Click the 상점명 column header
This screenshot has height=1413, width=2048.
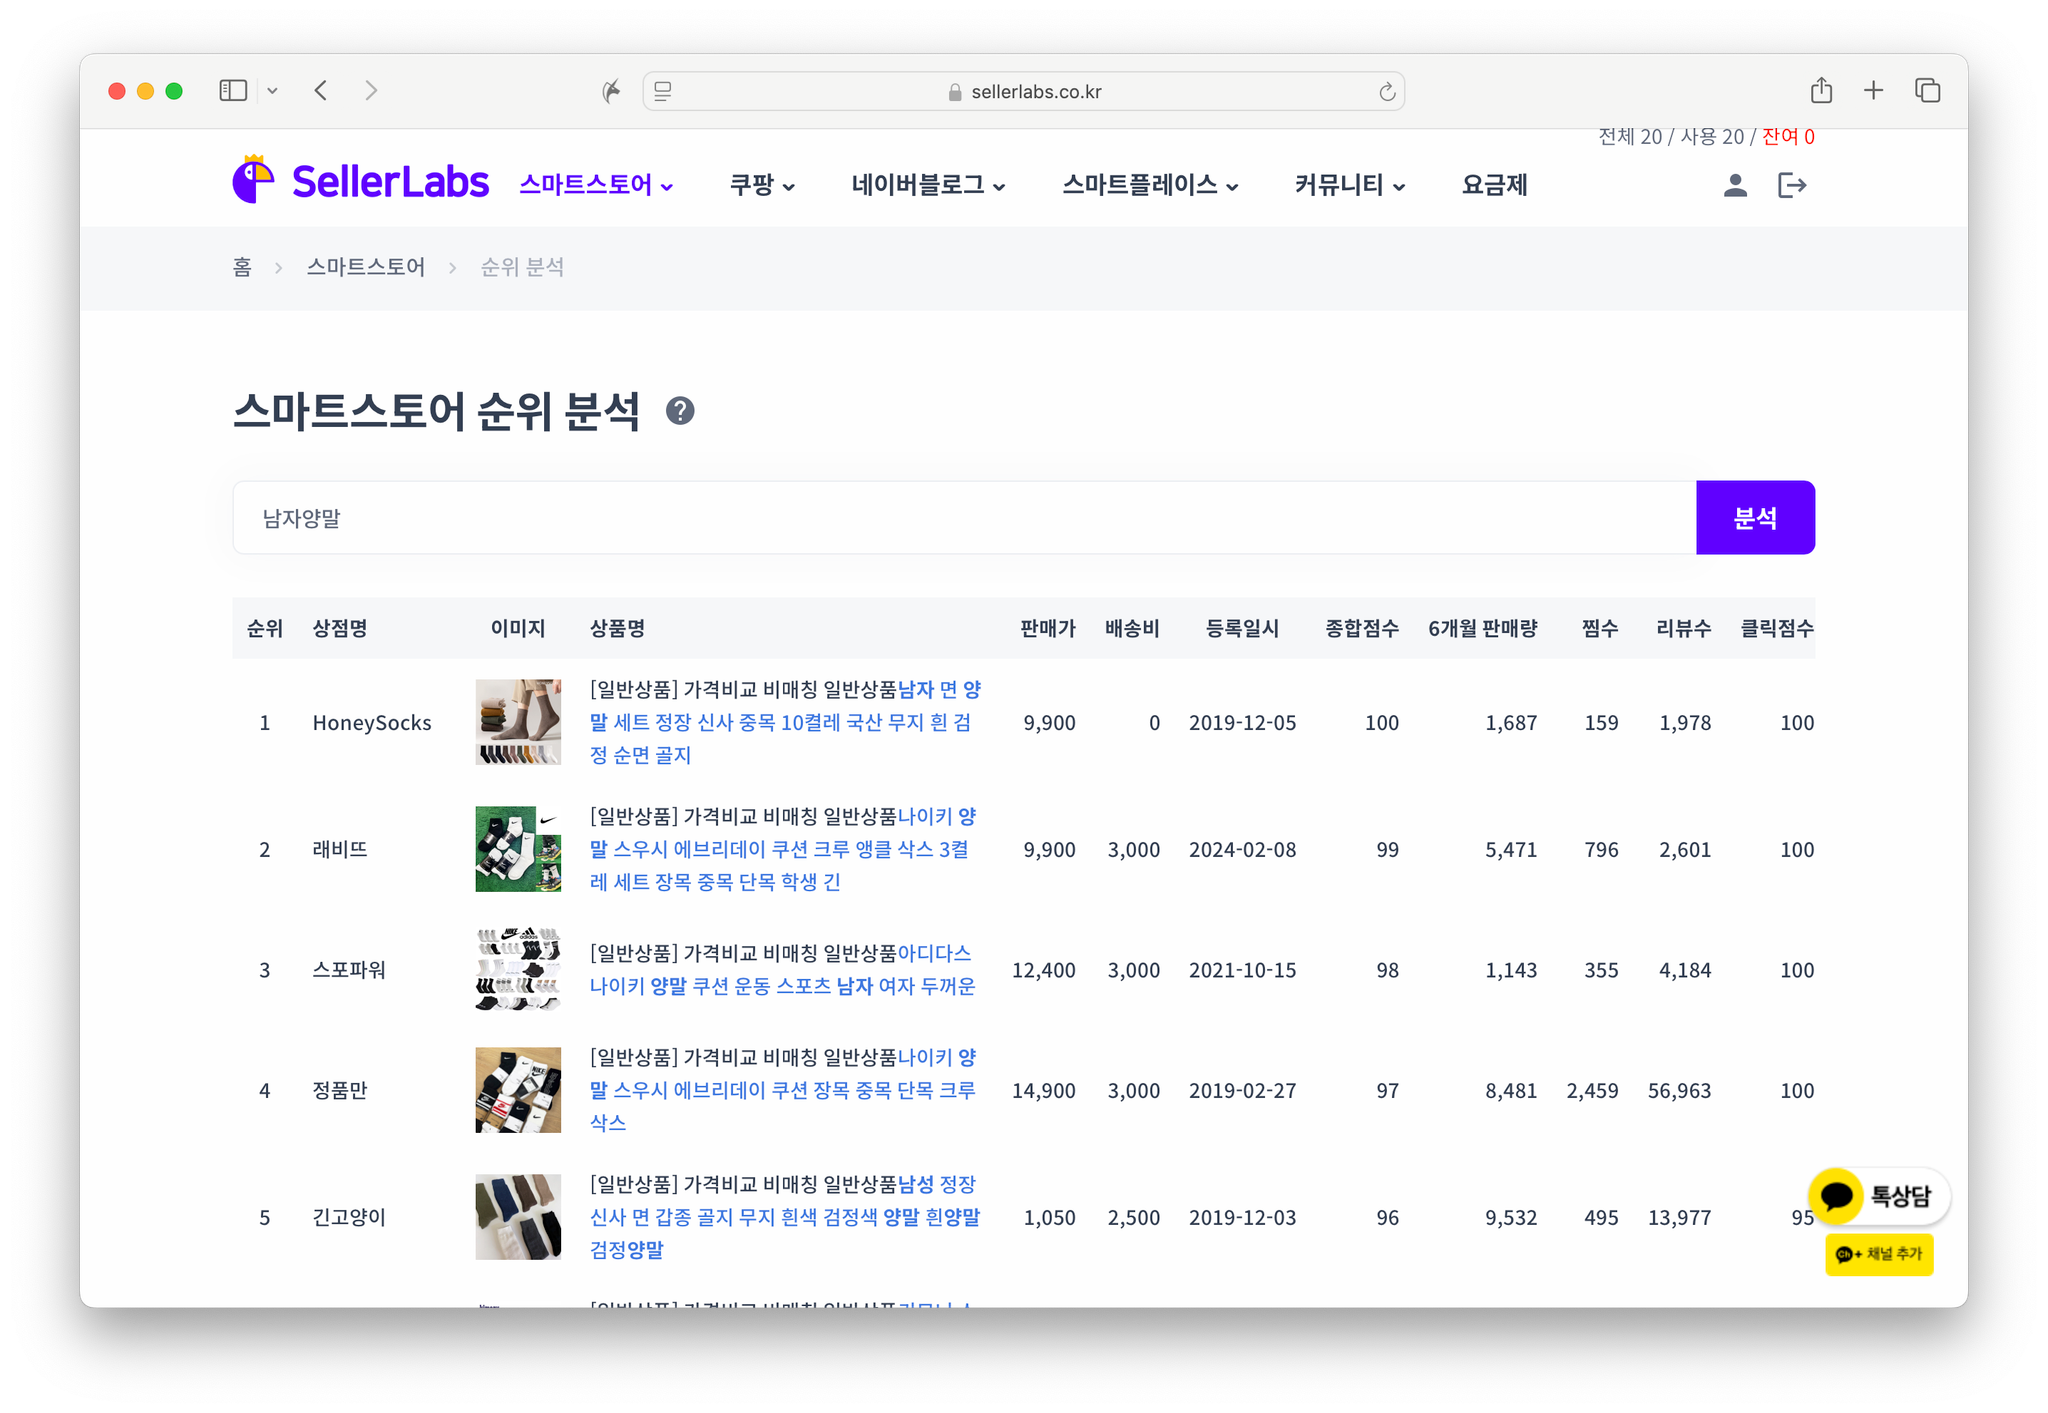[x=340, y=628]
